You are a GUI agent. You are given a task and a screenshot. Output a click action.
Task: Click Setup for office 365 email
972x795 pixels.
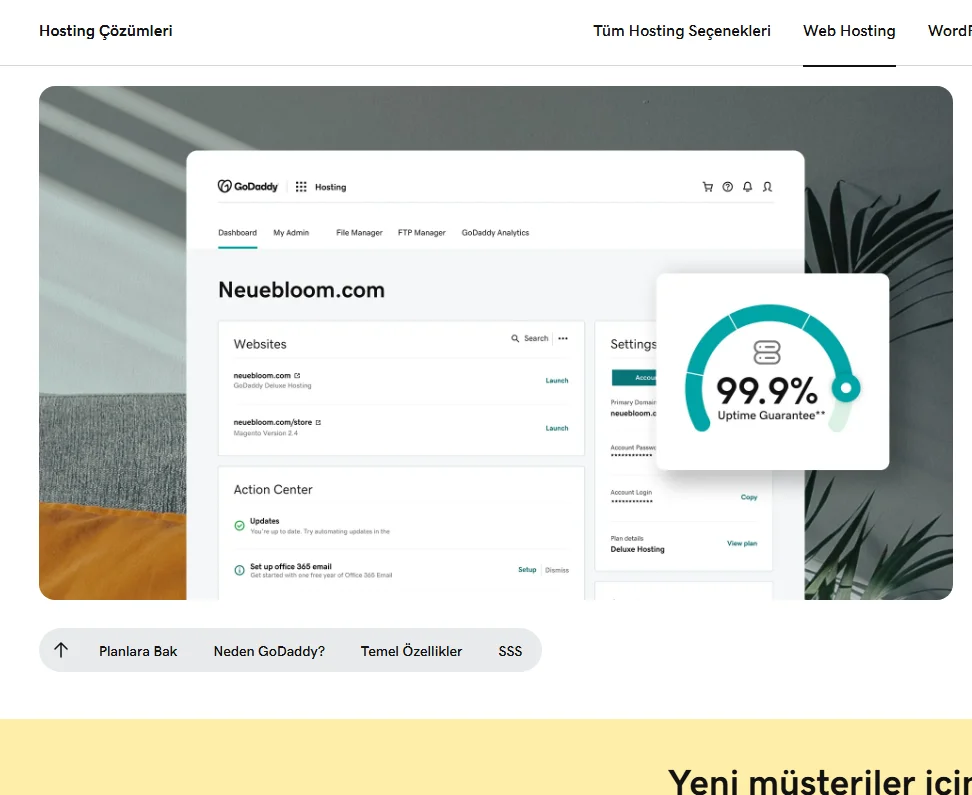pyautogui.click(x=527, y=569)
